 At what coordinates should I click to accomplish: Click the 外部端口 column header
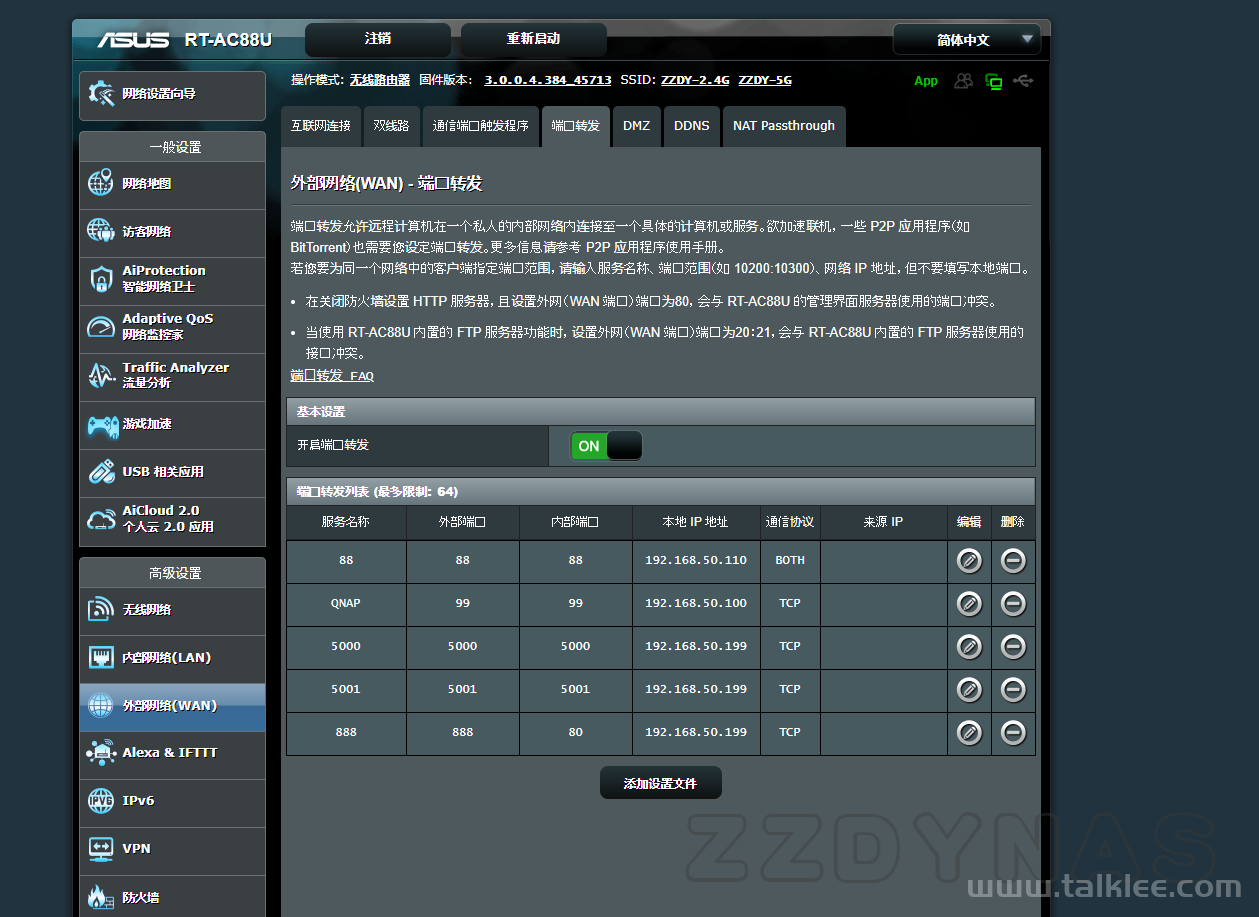pos(463,522)
